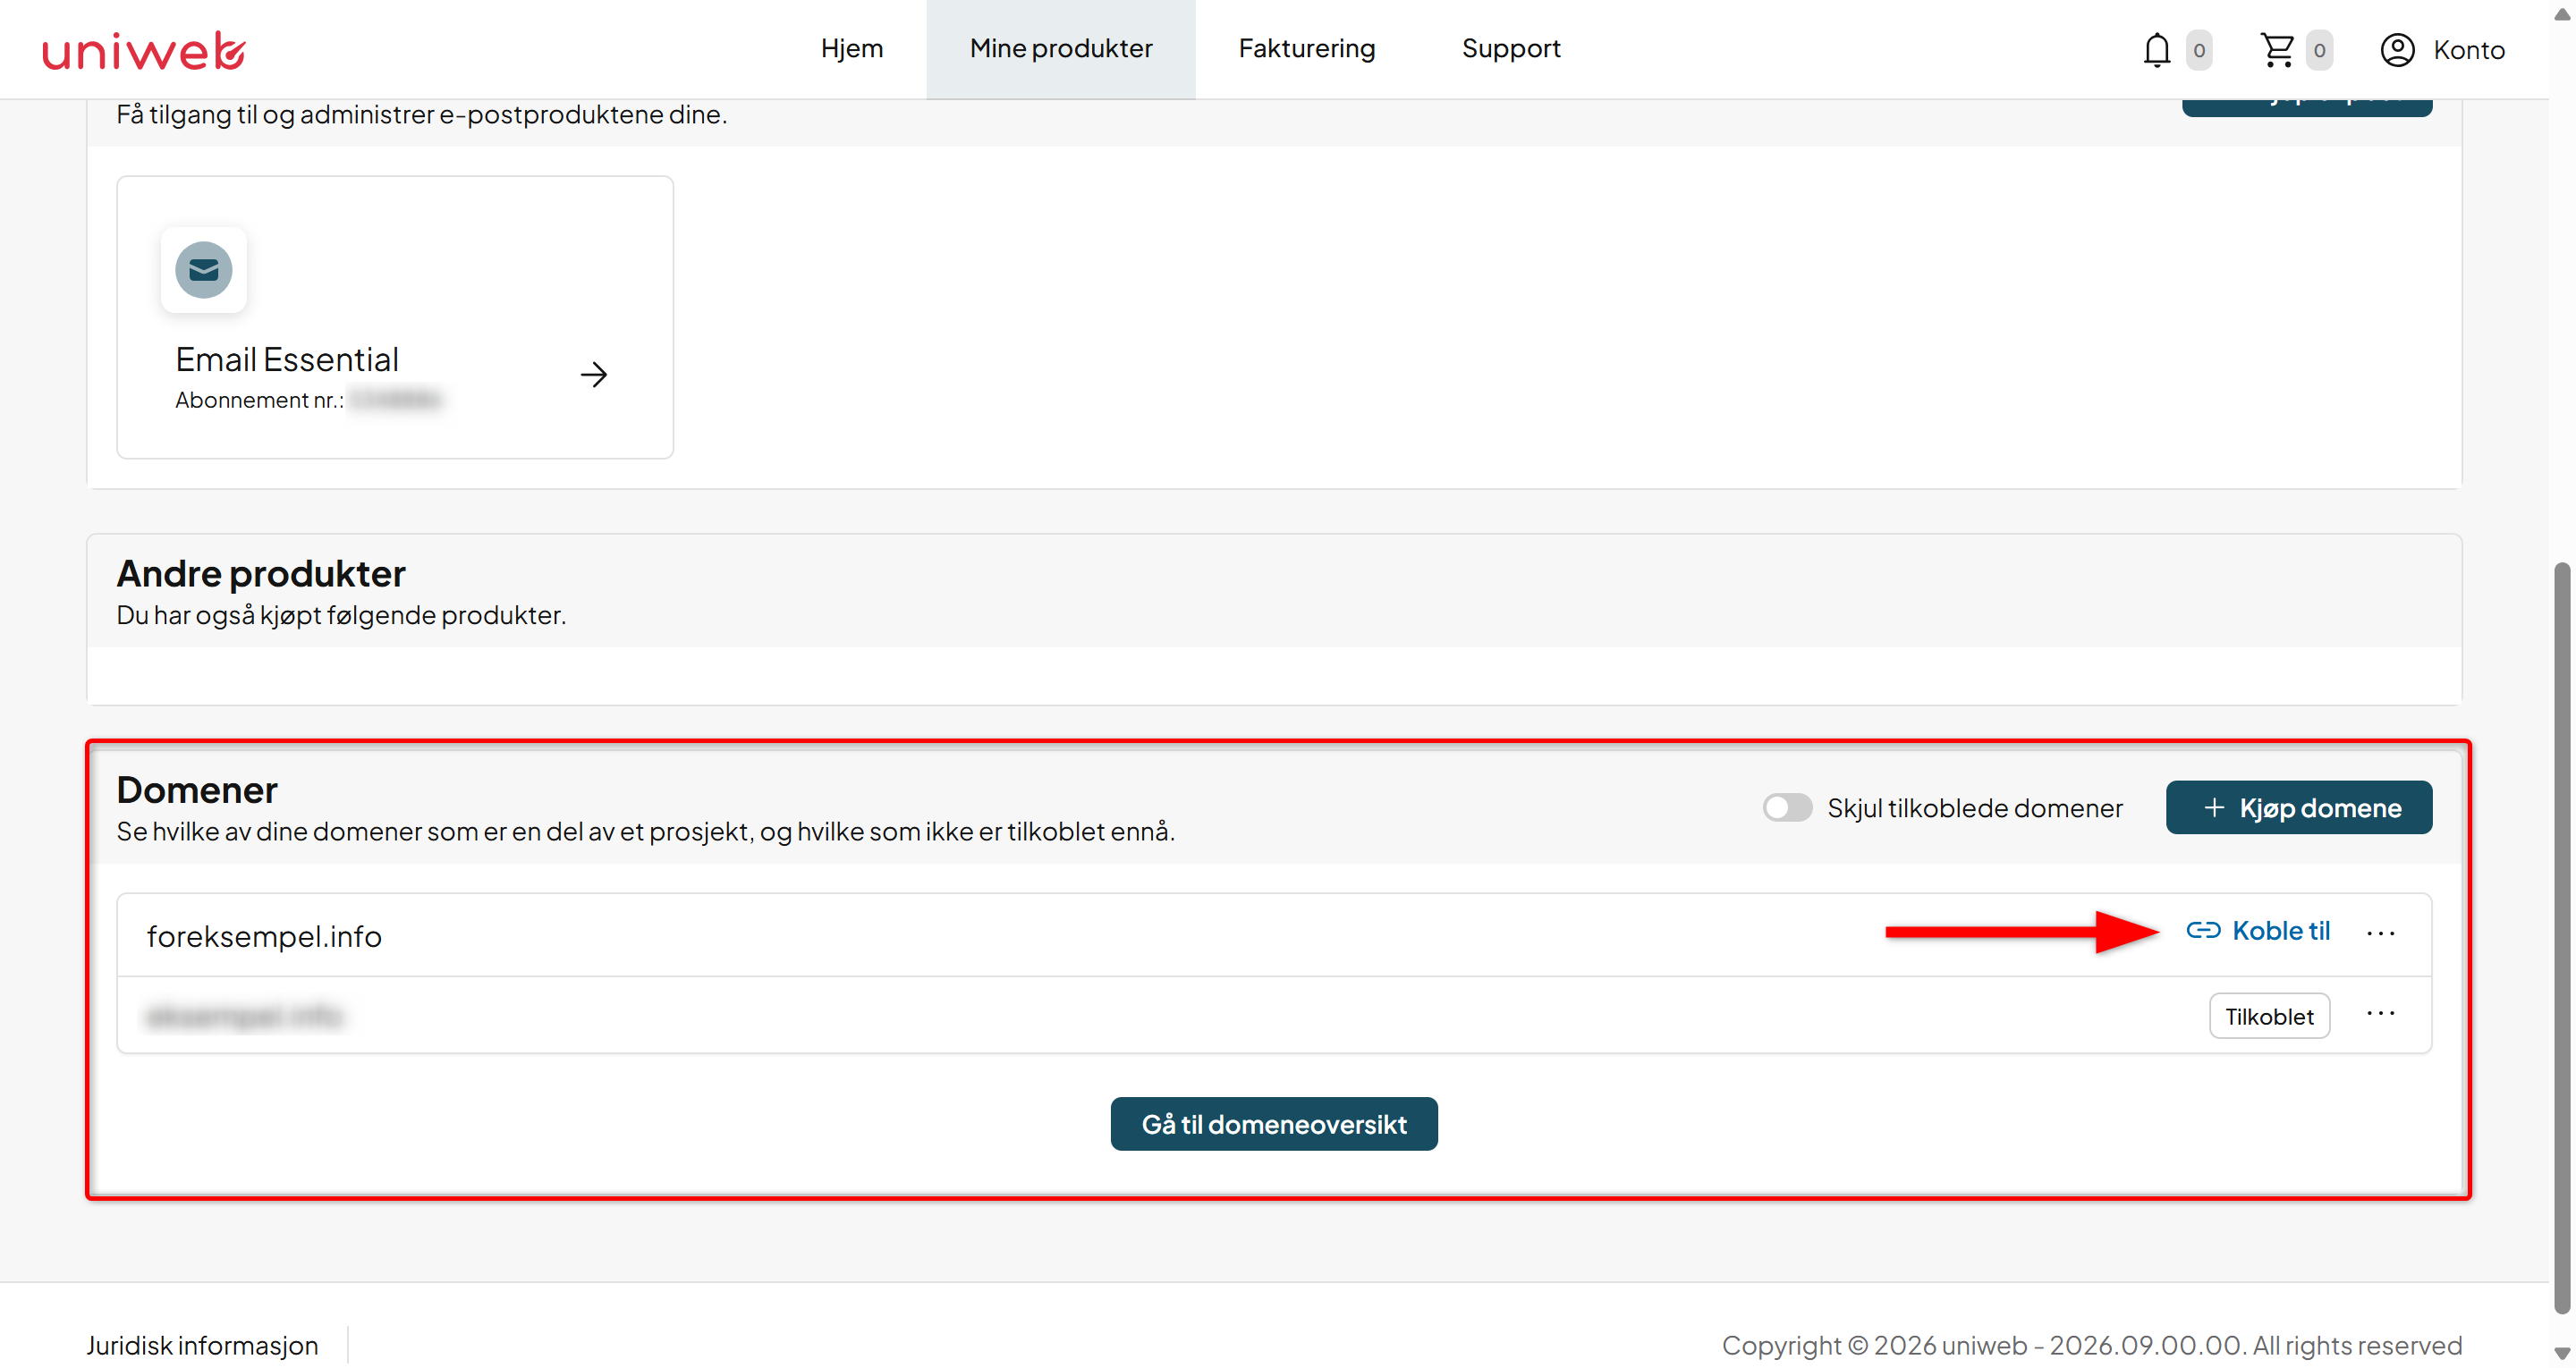Open three-dot menu for Tilkoblet domain
The image size is (2576, 1368).
2380,1014
